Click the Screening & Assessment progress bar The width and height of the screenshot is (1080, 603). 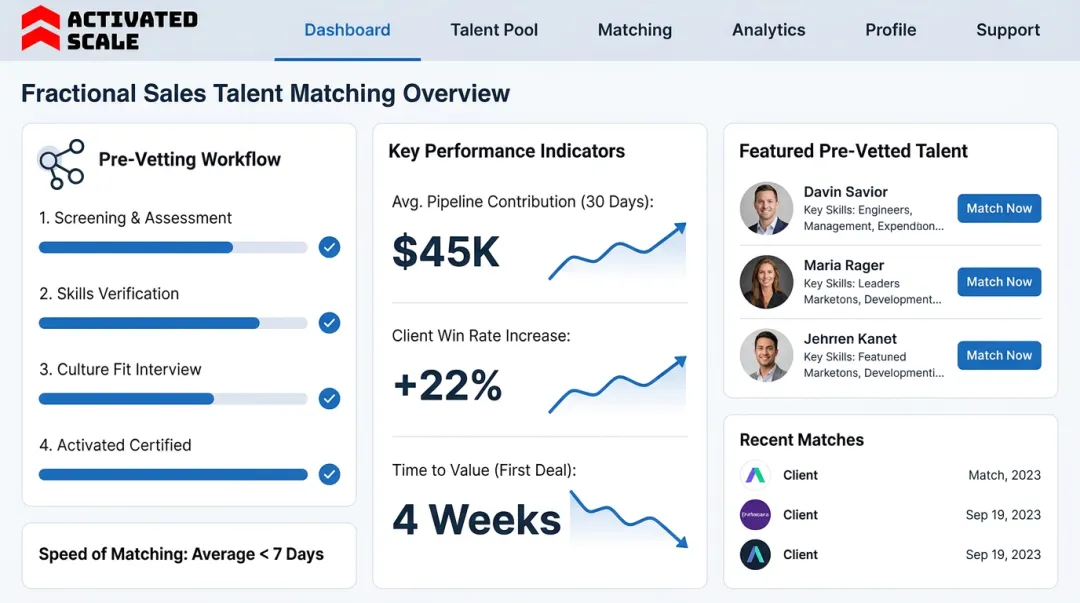point(173,247)
